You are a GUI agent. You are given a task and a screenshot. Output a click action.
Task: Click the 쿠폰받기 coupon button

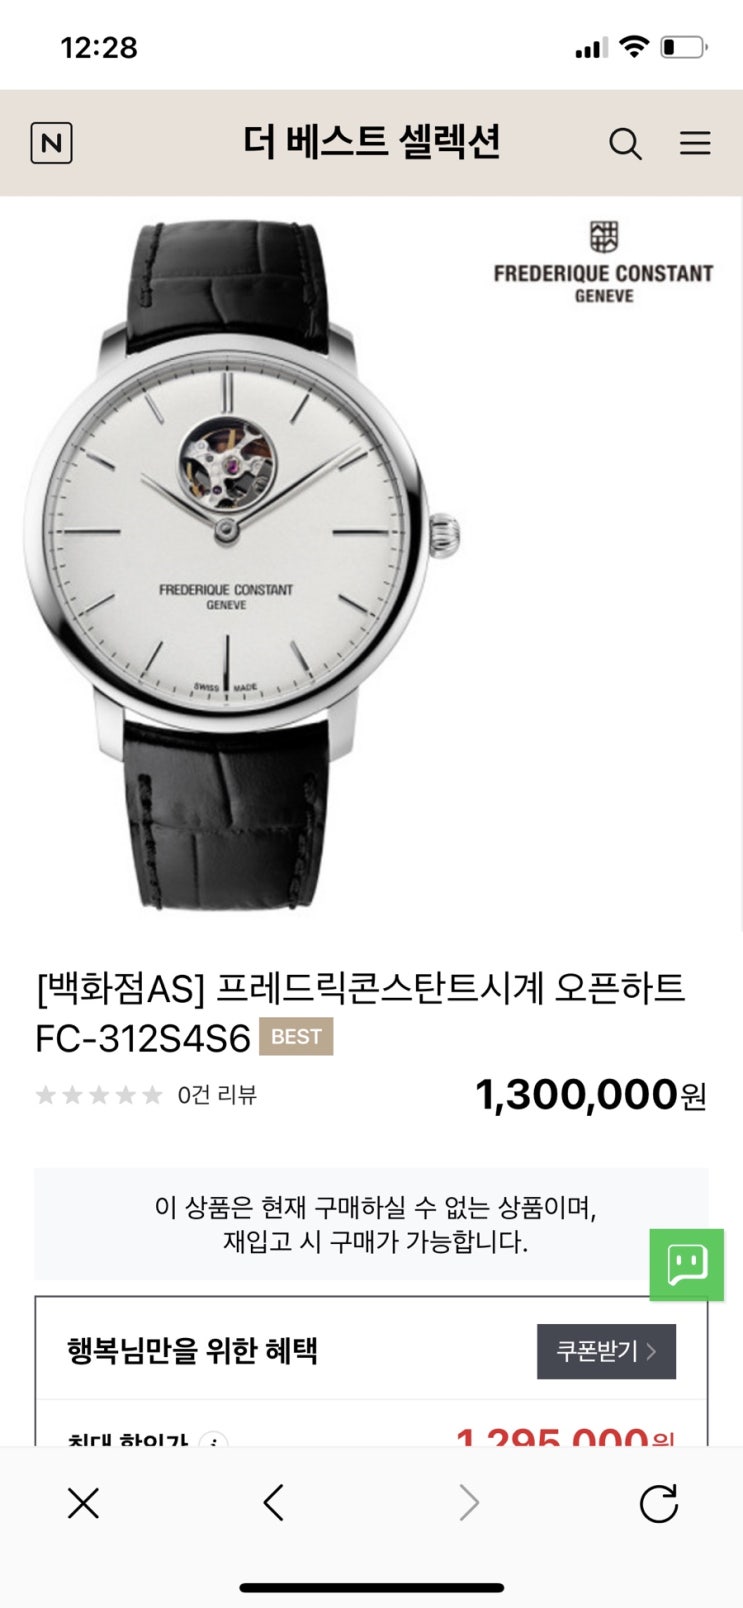(x=606, y=1351)
